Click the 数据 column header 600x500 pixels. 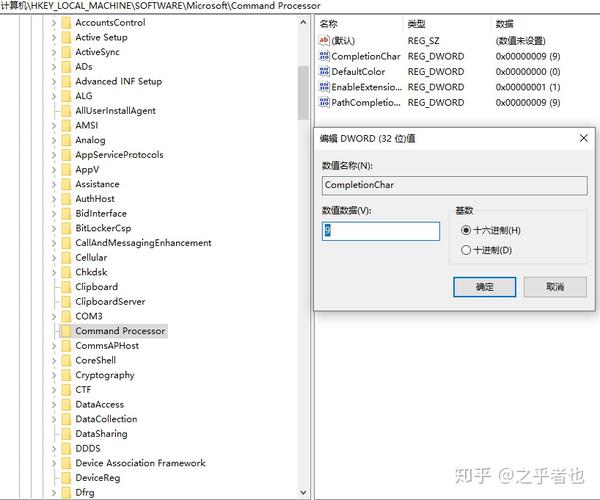(504, 24)
